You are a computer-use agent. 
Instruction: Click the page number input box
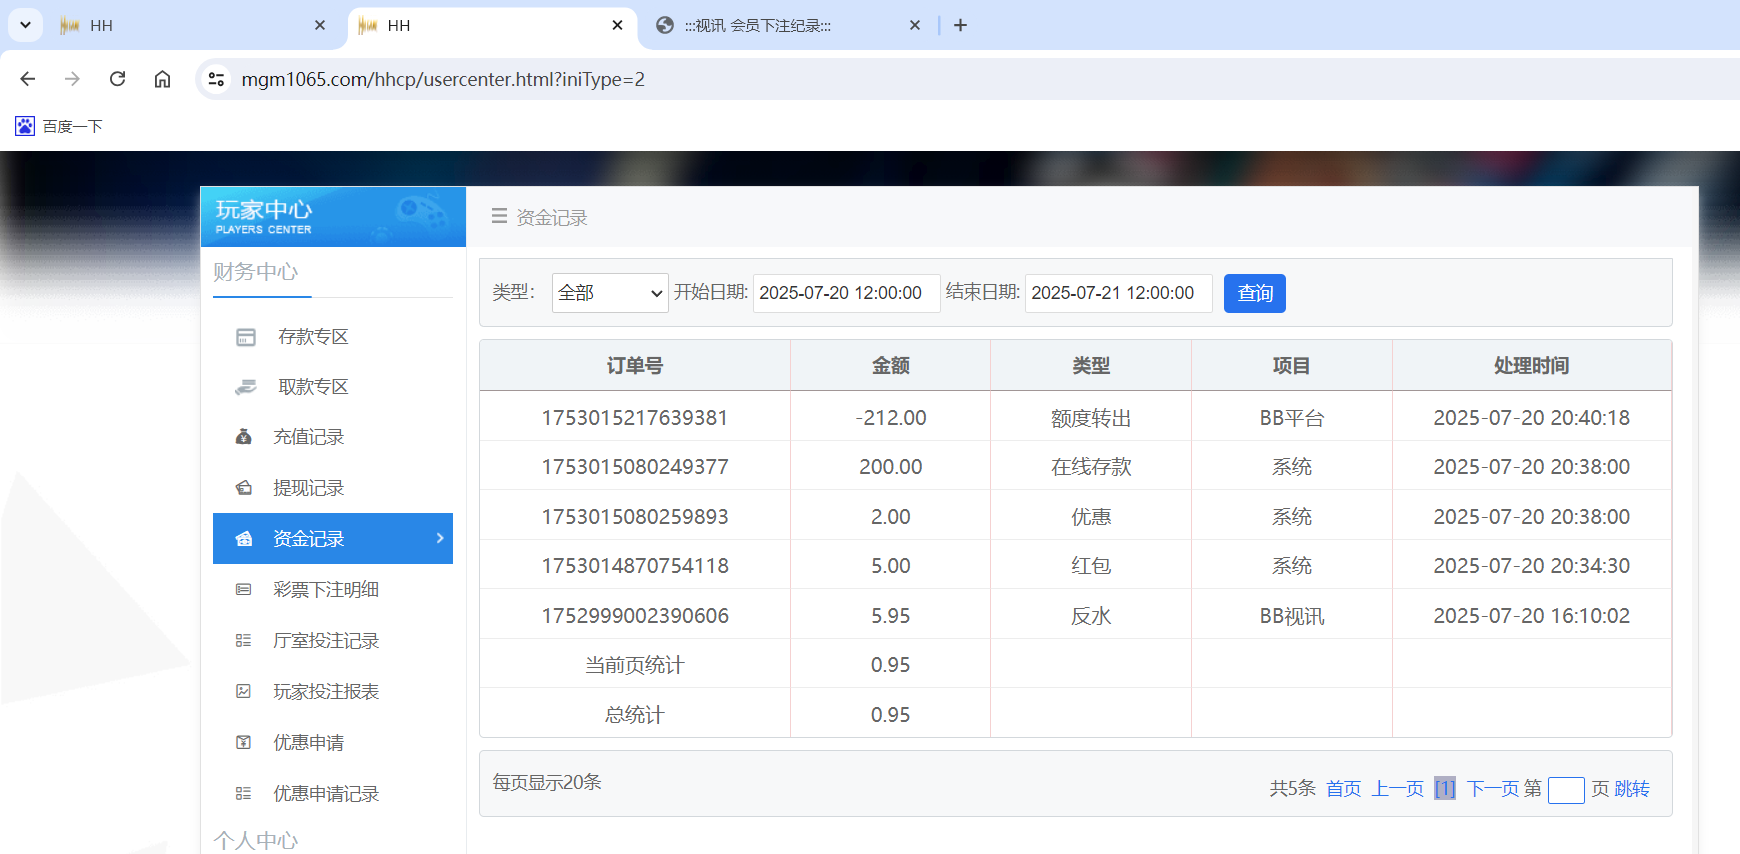1565,790
